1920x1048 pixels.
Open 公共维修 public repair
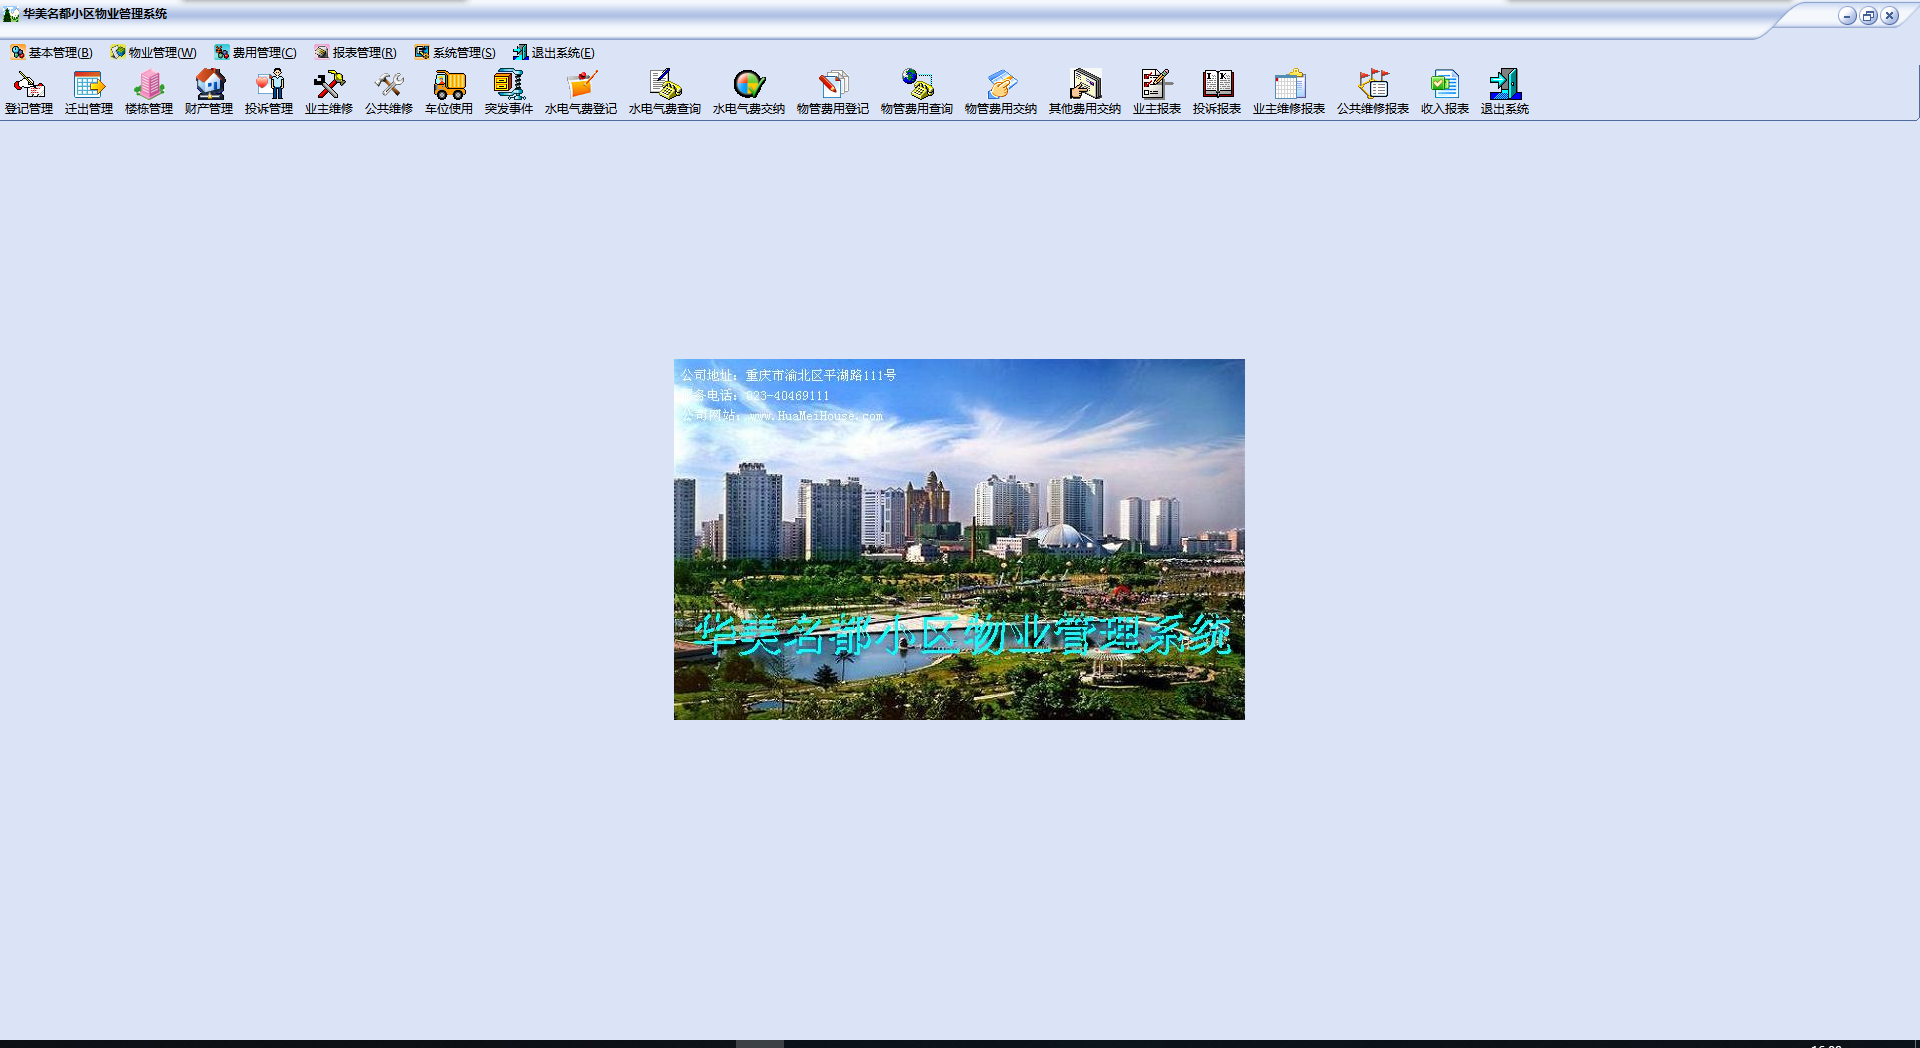click(389, 92)
